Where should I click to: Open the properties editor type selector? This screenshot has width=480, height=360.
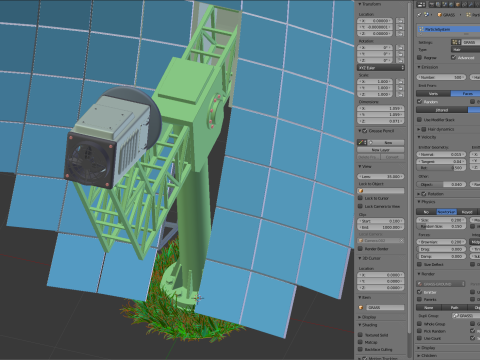tap(422, 4)
